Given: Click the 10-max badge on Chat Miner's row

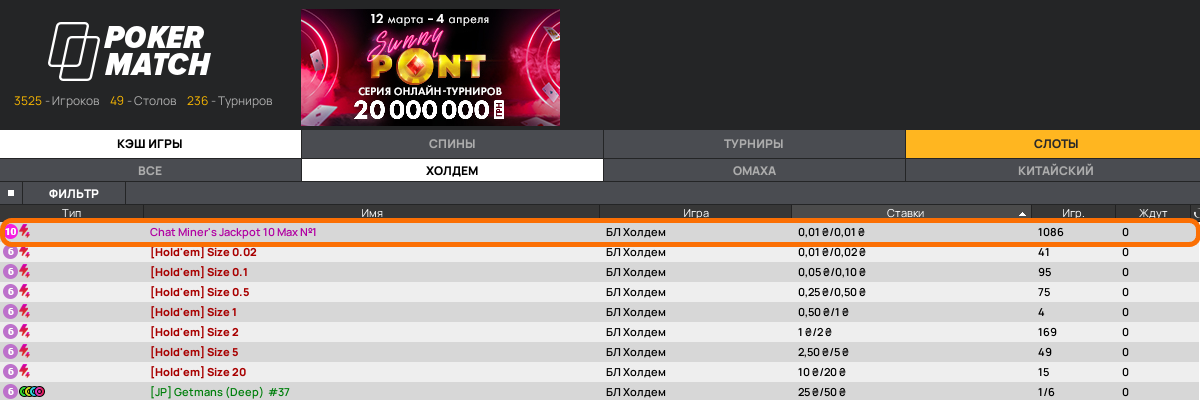Looking at the screenshot, I should [11, 232].
